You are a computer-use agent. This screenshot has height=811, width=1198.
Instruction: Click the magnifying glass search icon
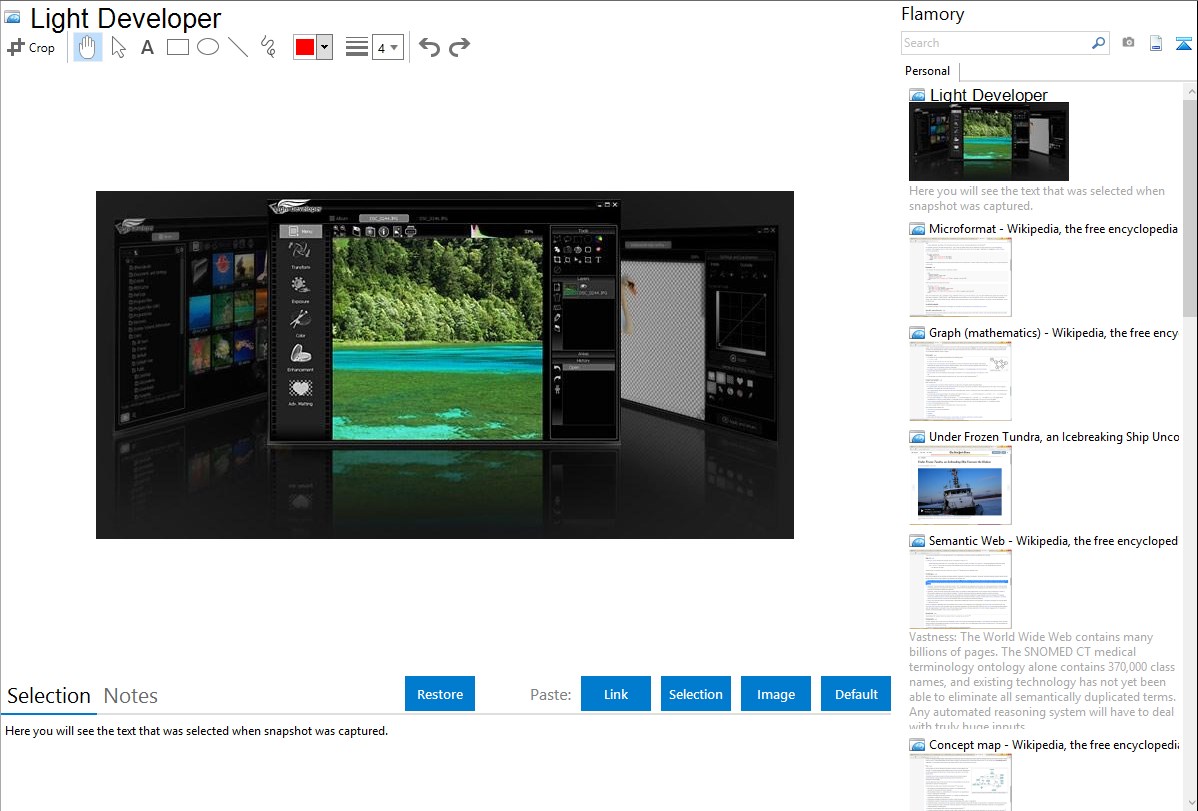click(x=1099, y=43)
